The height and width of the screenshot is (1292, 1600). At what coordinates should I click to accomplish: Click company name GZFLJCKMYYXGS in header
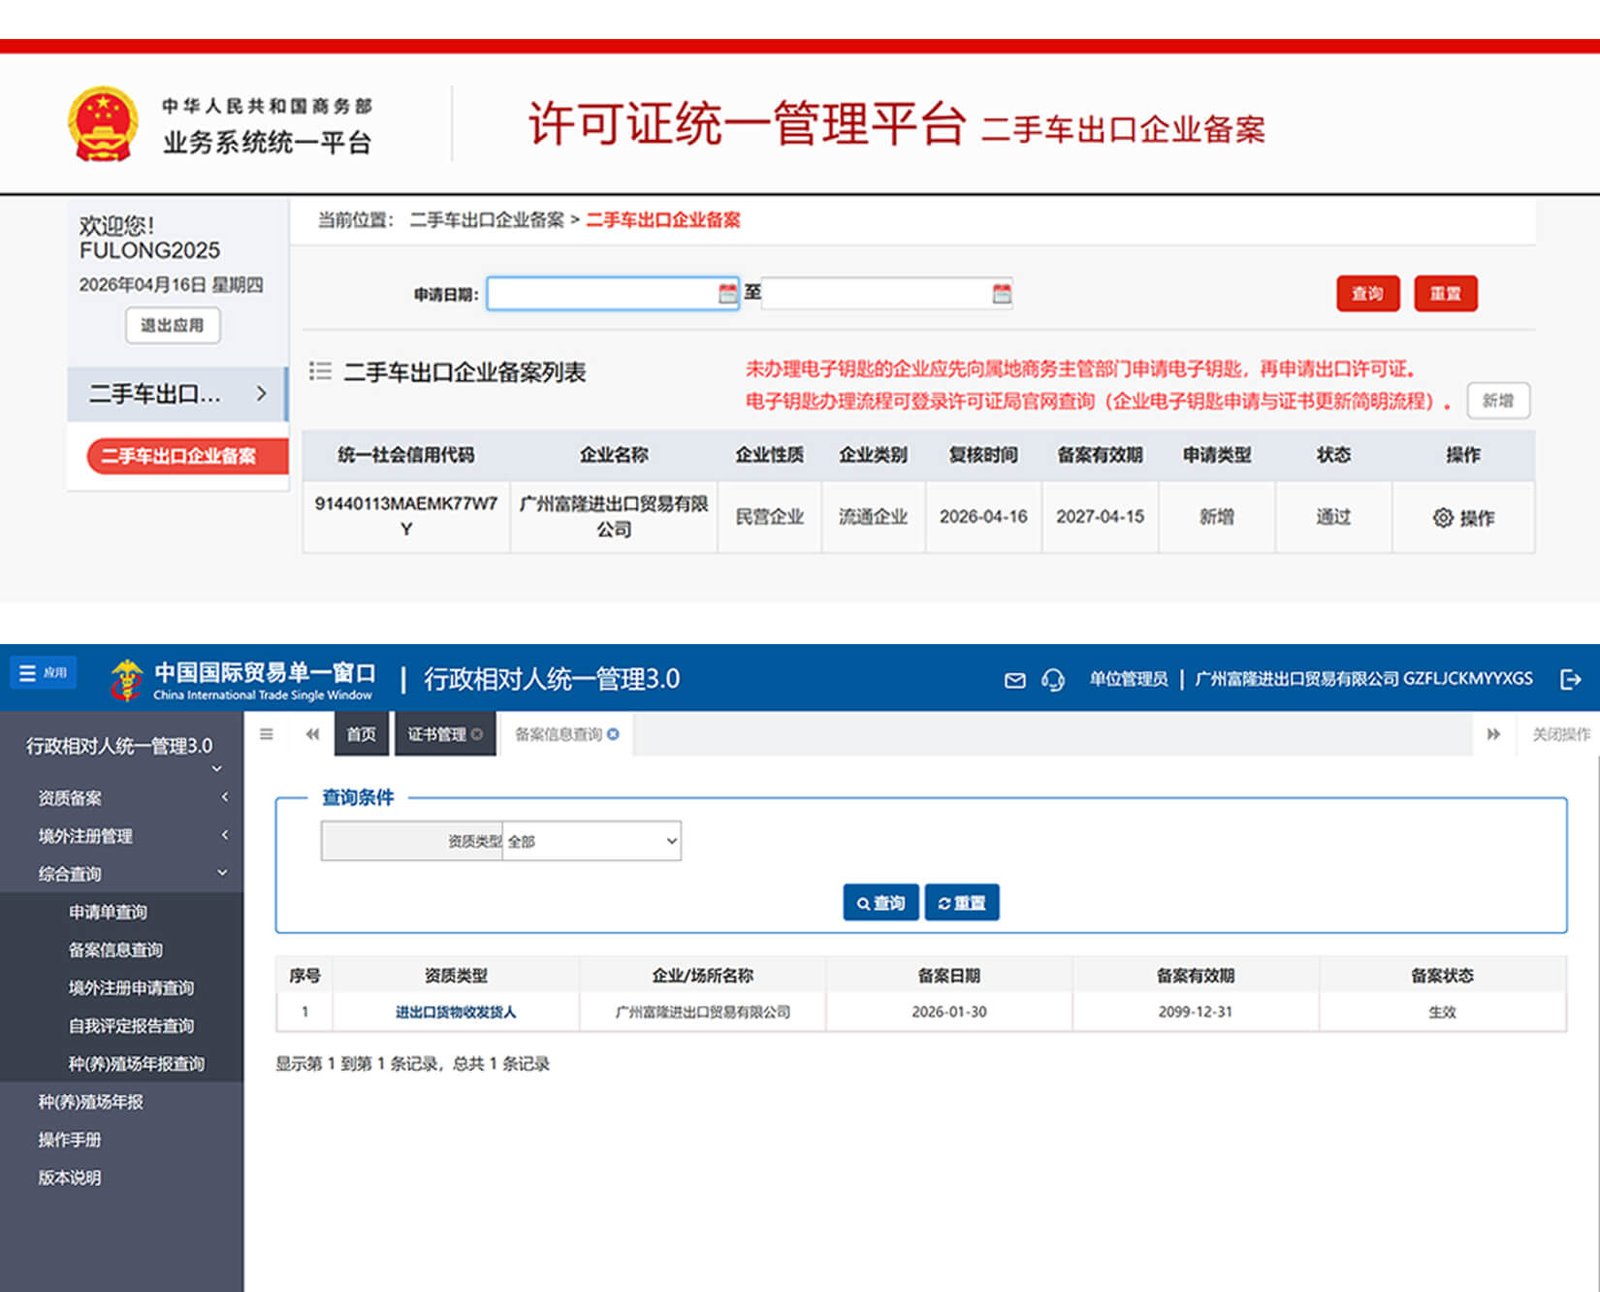pyautogui.click(x=1364, y=679)
